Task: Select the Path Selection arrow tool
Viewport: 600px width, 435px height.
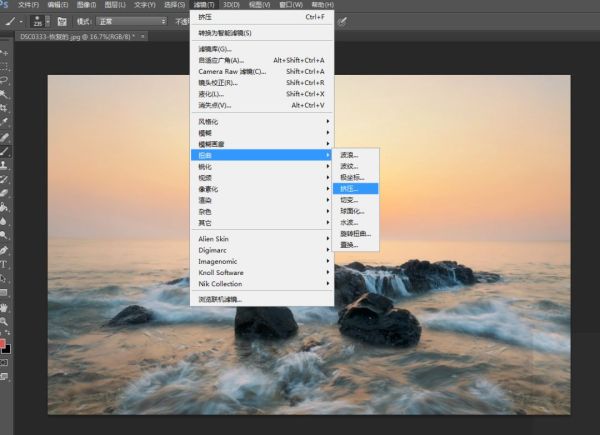Action: click(x=4, y=279)
